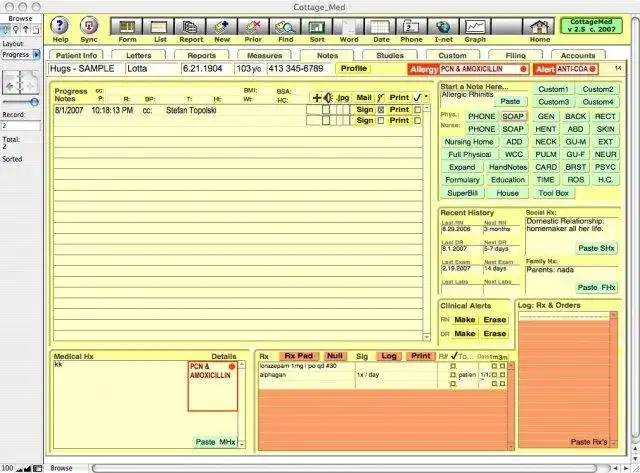Go Home using the house icon
This screenshot has width=640, height=473.
(x=539, y=27)
